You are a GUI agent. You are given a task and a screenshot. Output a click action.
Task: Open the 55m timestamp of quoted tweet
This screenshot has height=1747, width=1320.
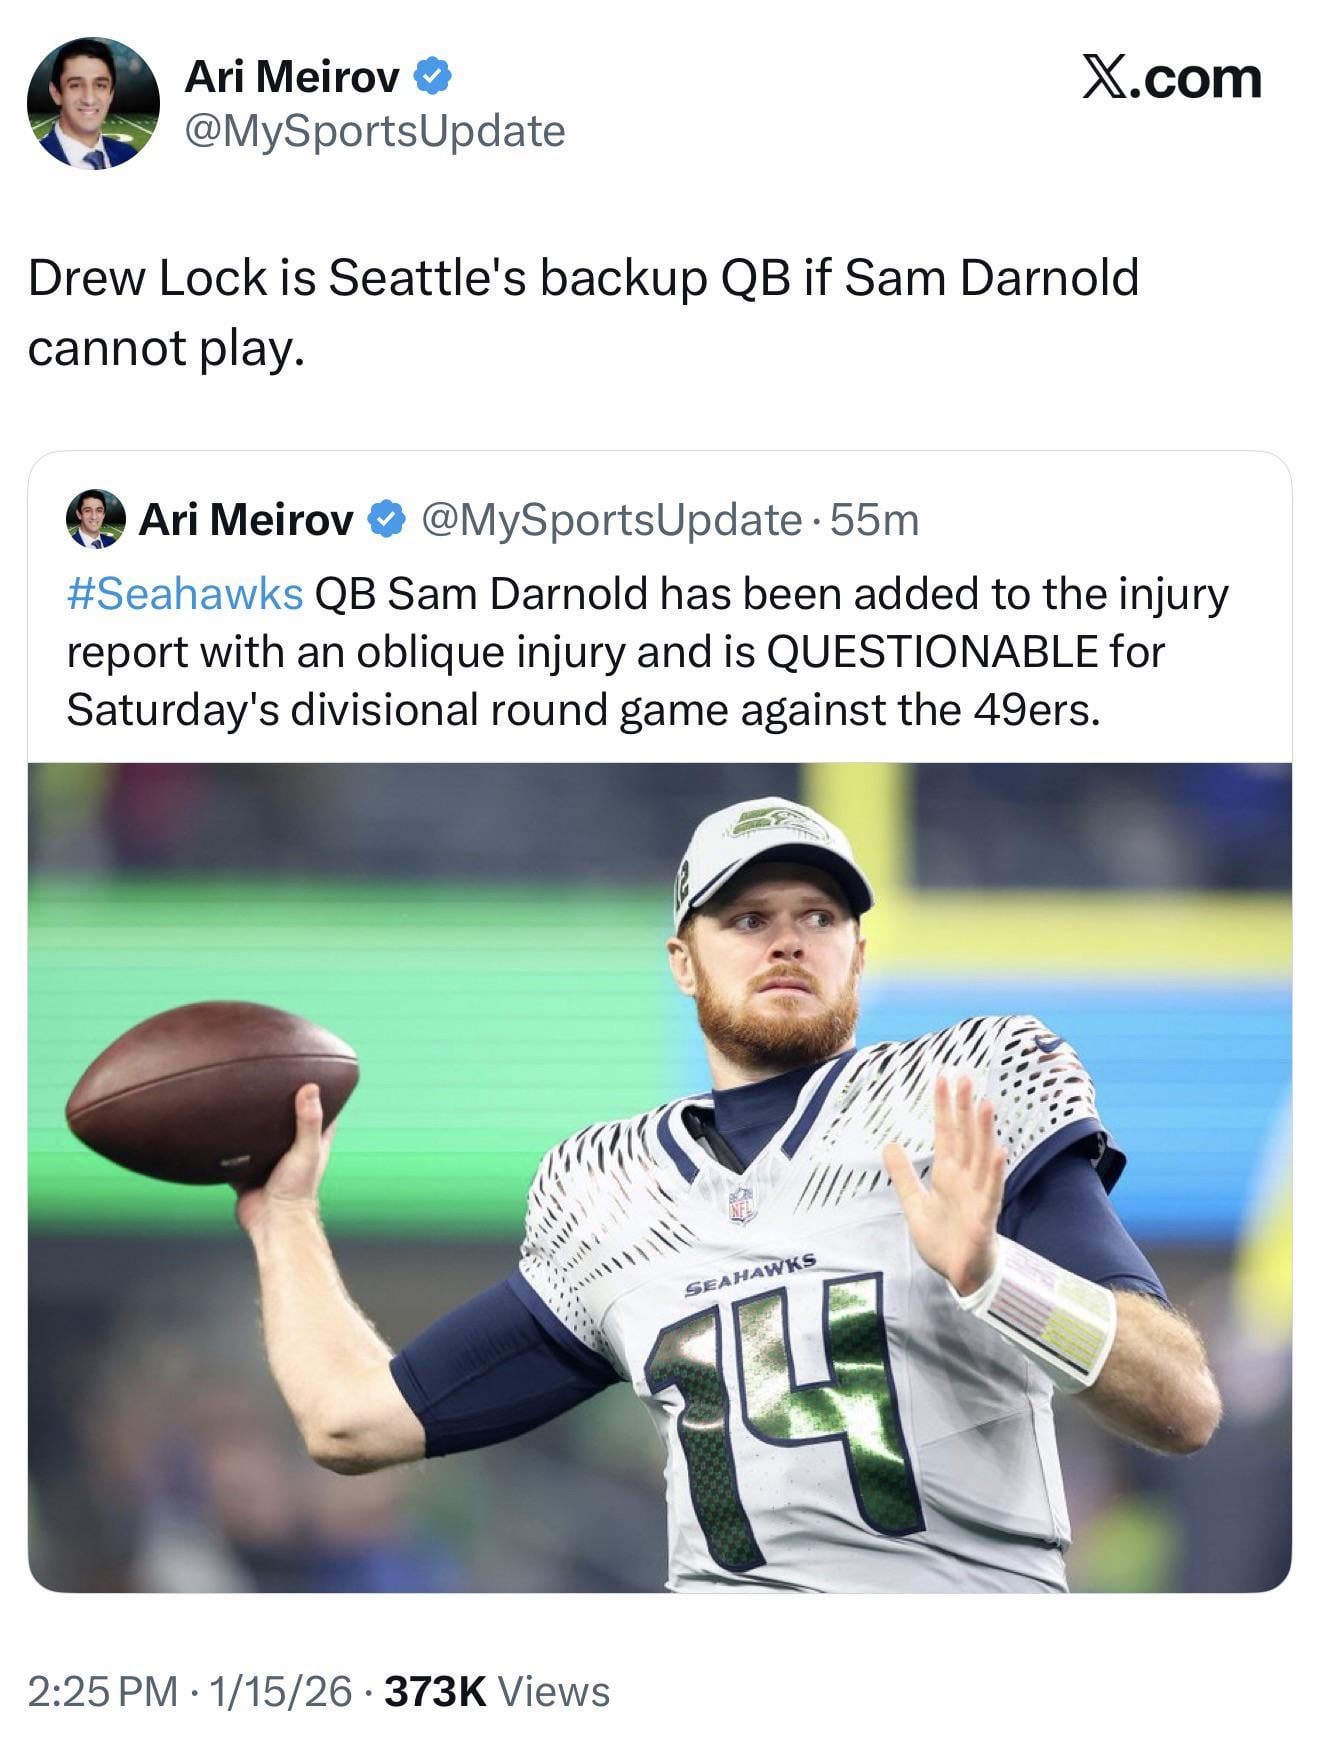pyautogui.click(x=874, y=520)
